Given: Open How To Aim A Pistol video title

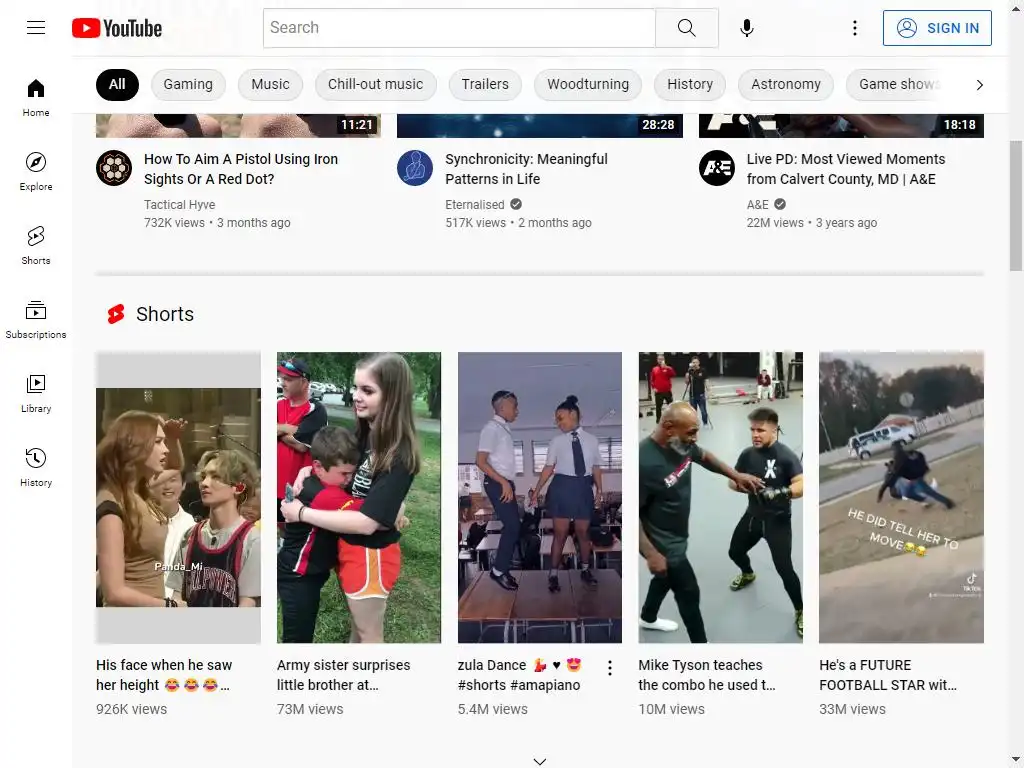Looking at the screenshot, I should coord(241,169).
